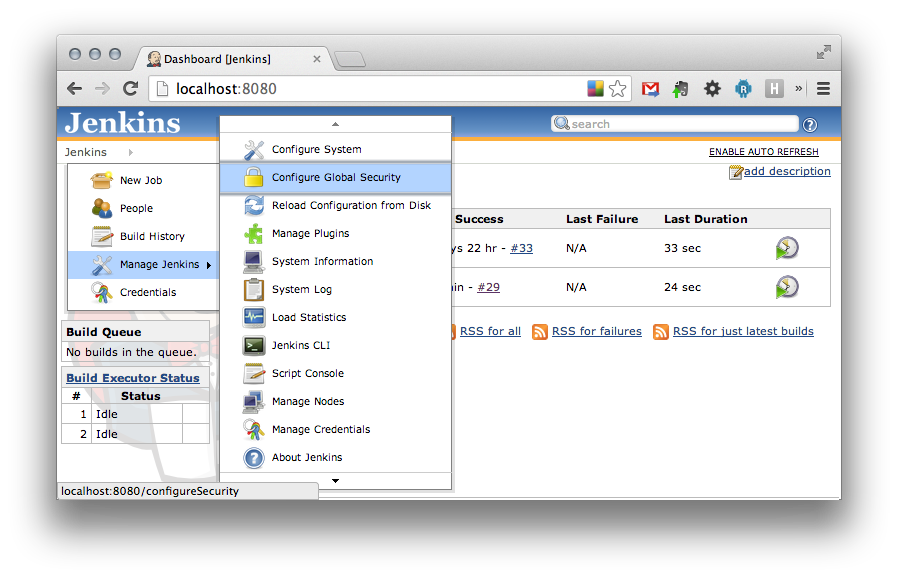Open build #29 link

tap(488, 287)
